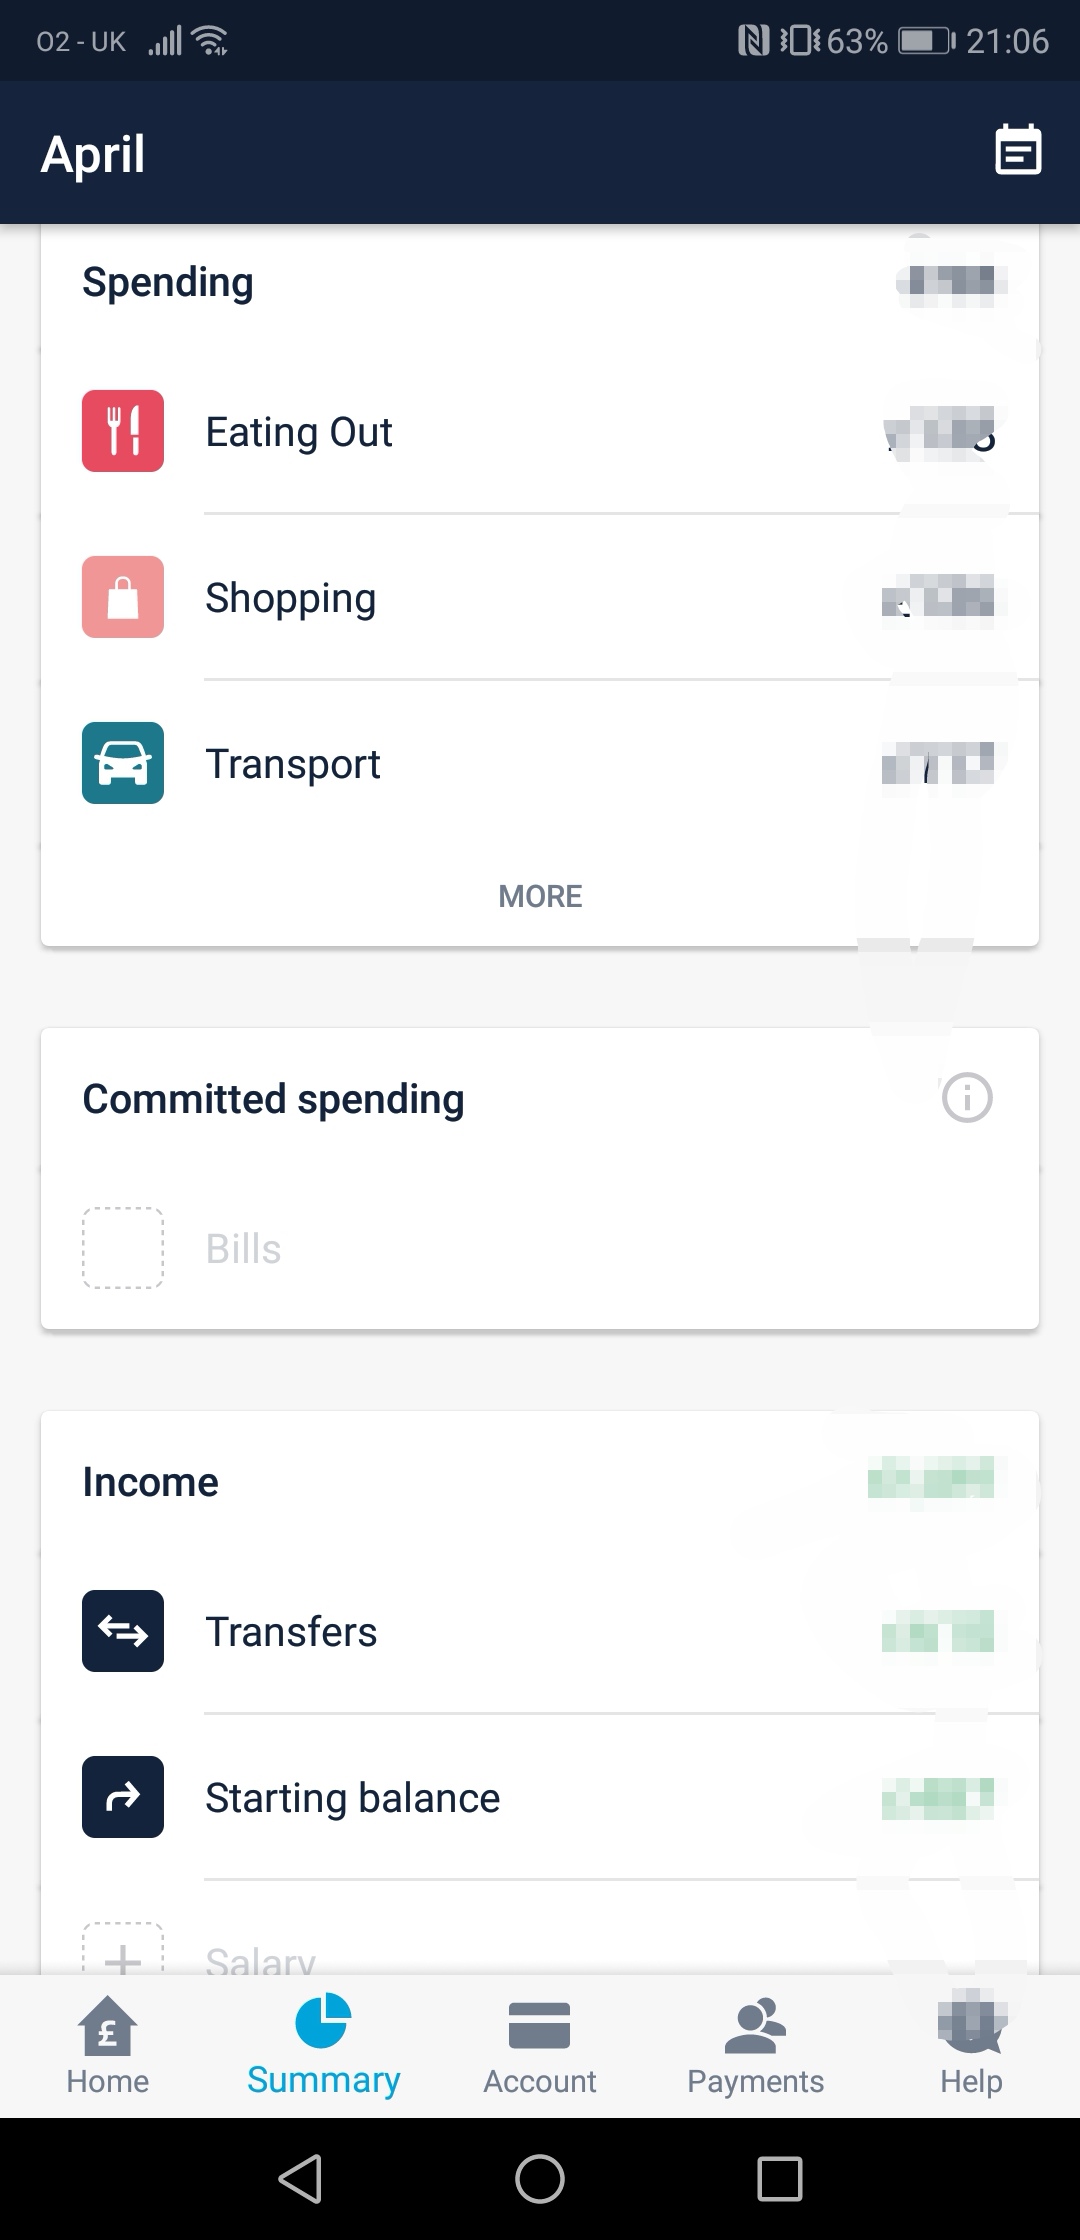Open Eating Out spending category

540,432
